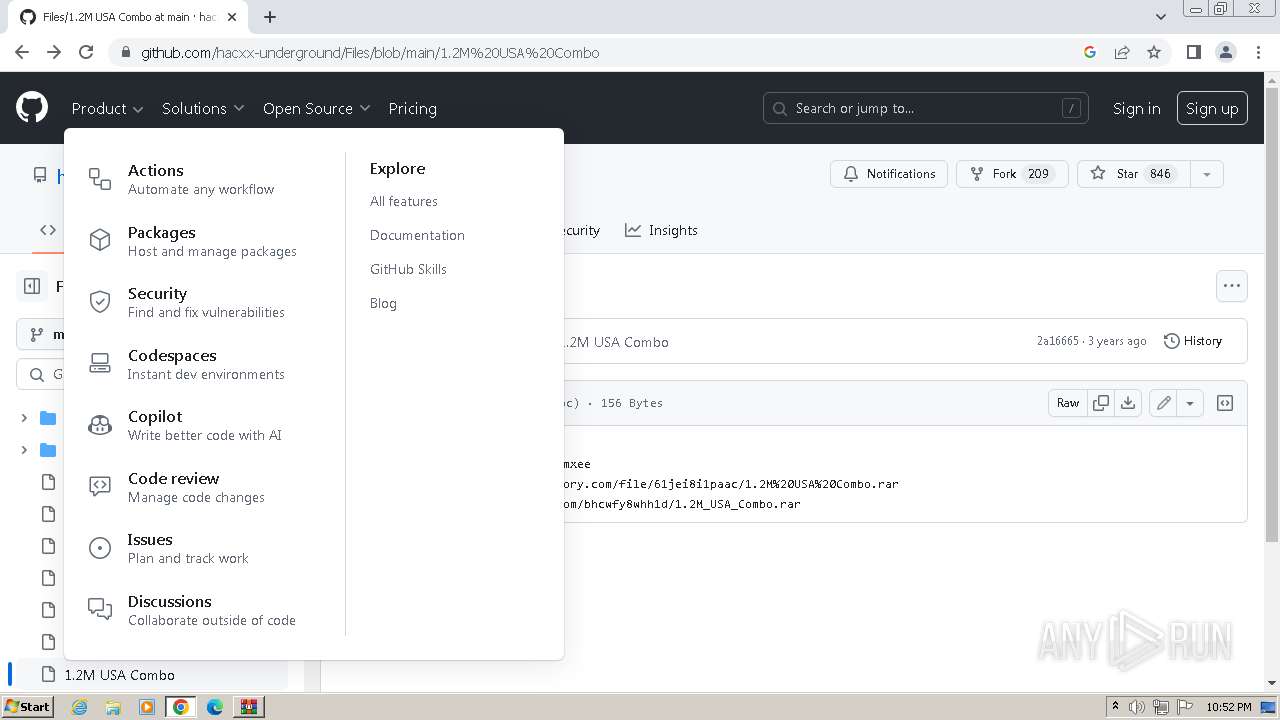Click the Packages box icon
The image size is (1280, 720).
(x=100, y=240)
